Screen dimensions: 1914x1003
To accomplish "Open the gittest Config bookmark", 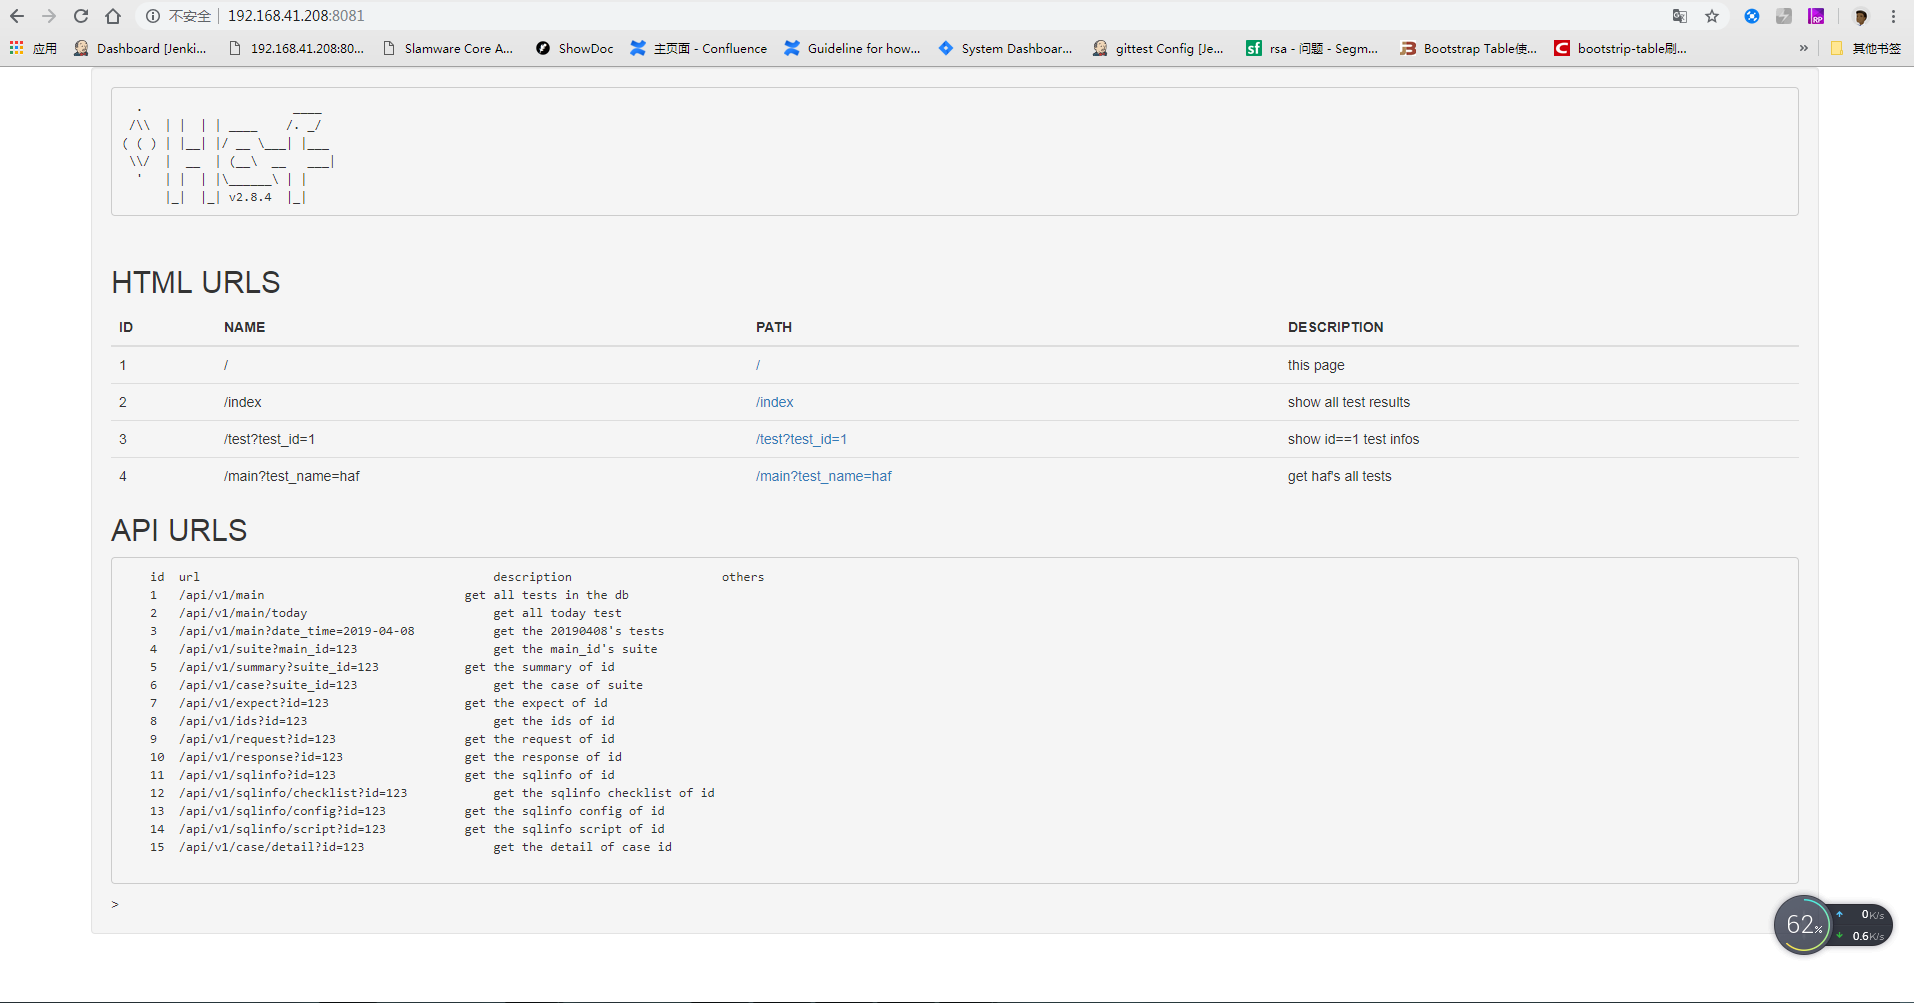I will click(x=1158, y=48).
